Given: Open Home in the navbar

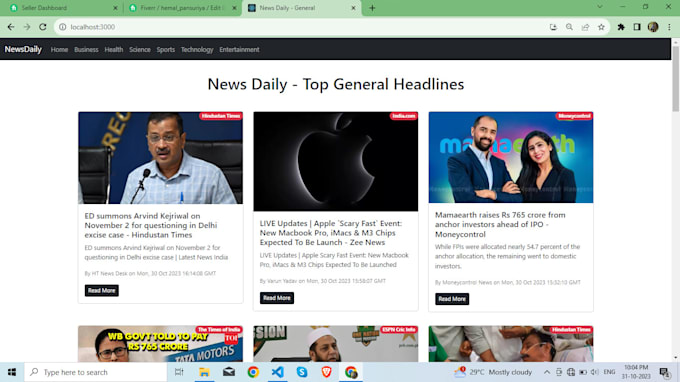Looking at the screenshot, I should tap(59, 49).
